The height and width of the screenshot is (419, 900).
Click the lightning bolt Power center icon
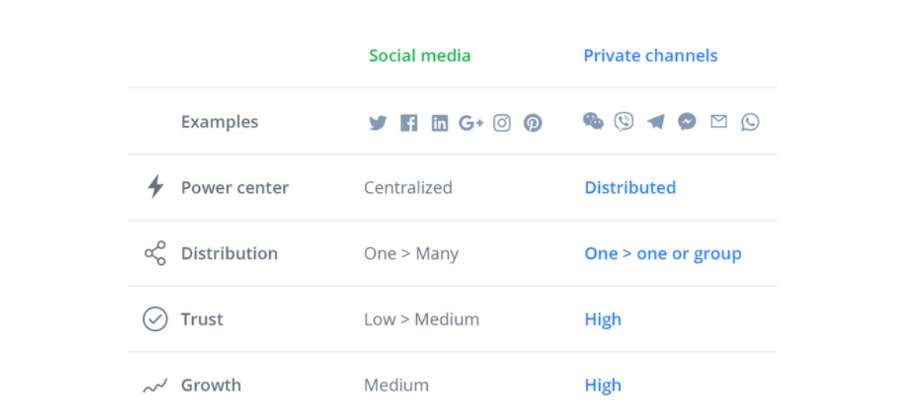pos(155,187)
